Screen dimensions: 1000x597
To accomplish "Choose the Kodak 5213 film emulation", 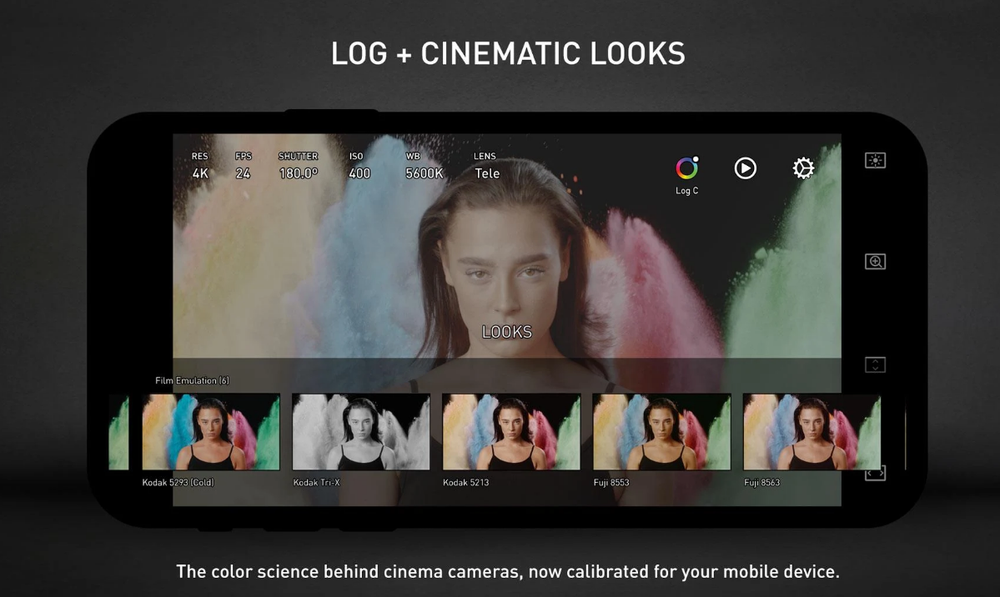I will click(512, 430).
